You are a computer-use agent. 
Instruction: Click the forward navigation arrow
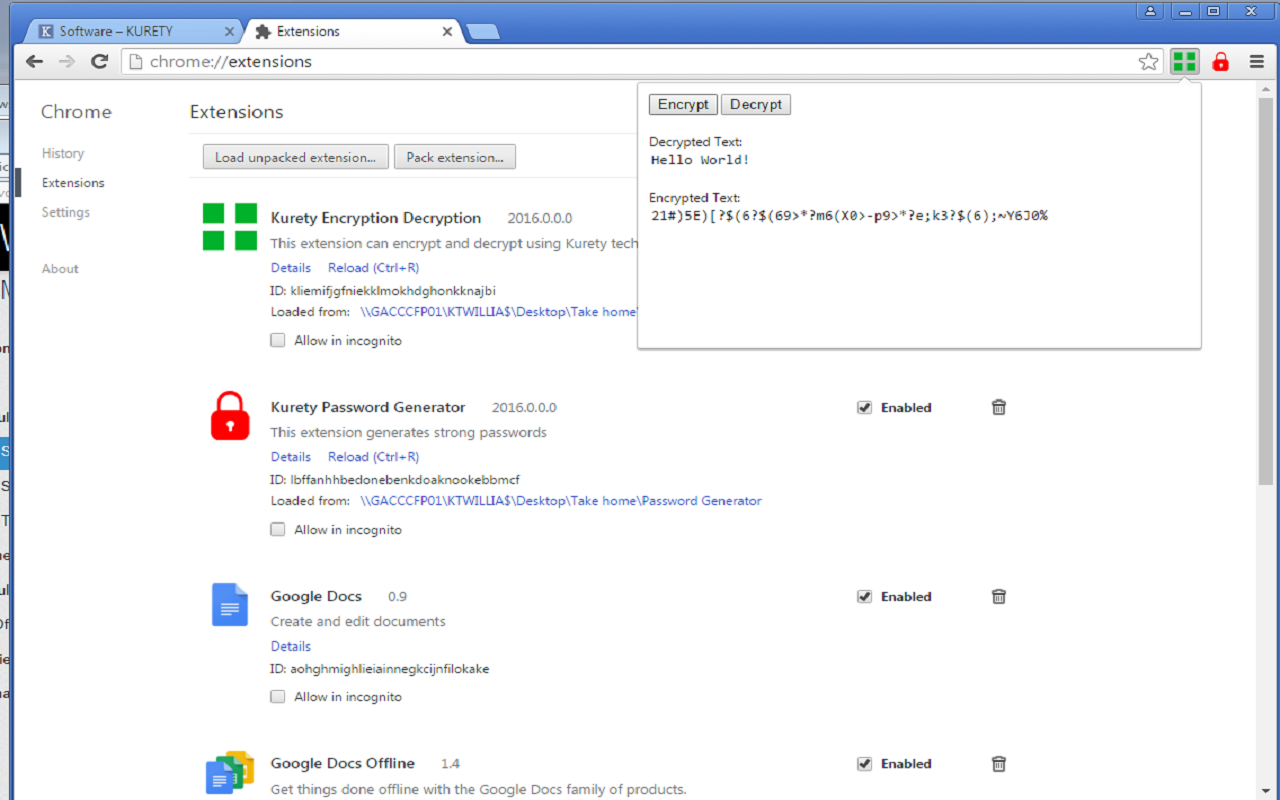66,62
